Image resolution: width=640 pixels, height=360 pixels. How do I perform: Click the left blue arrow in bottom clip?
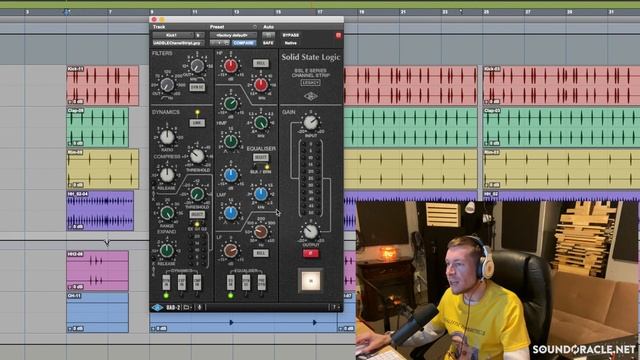(231, 322)
